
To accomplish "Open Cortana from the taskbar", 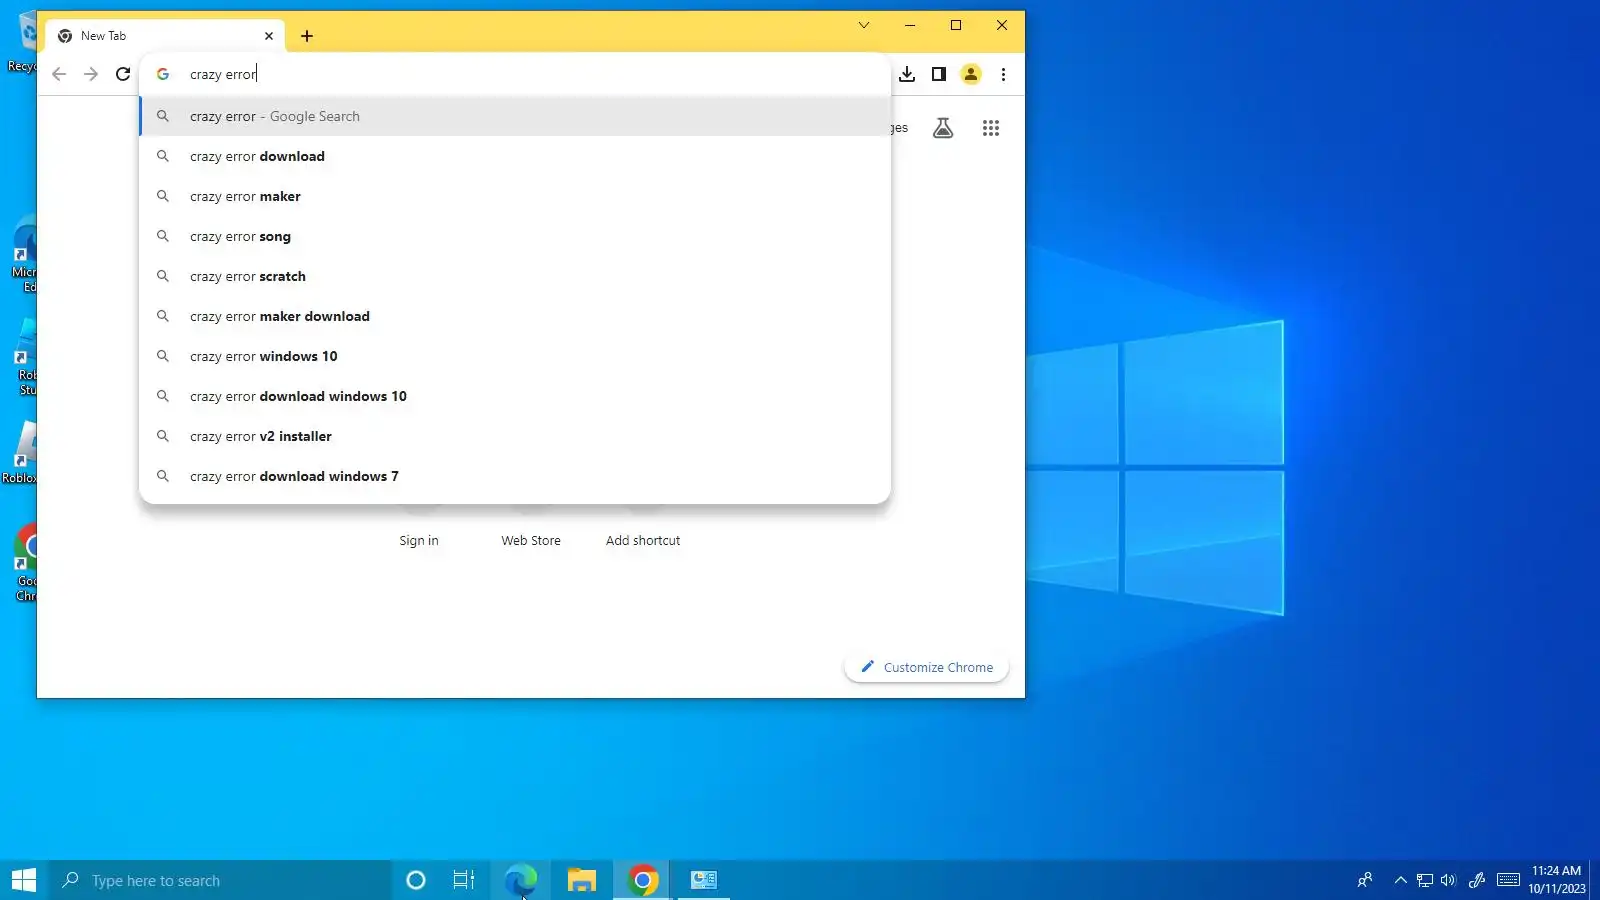I will (416, 880).
